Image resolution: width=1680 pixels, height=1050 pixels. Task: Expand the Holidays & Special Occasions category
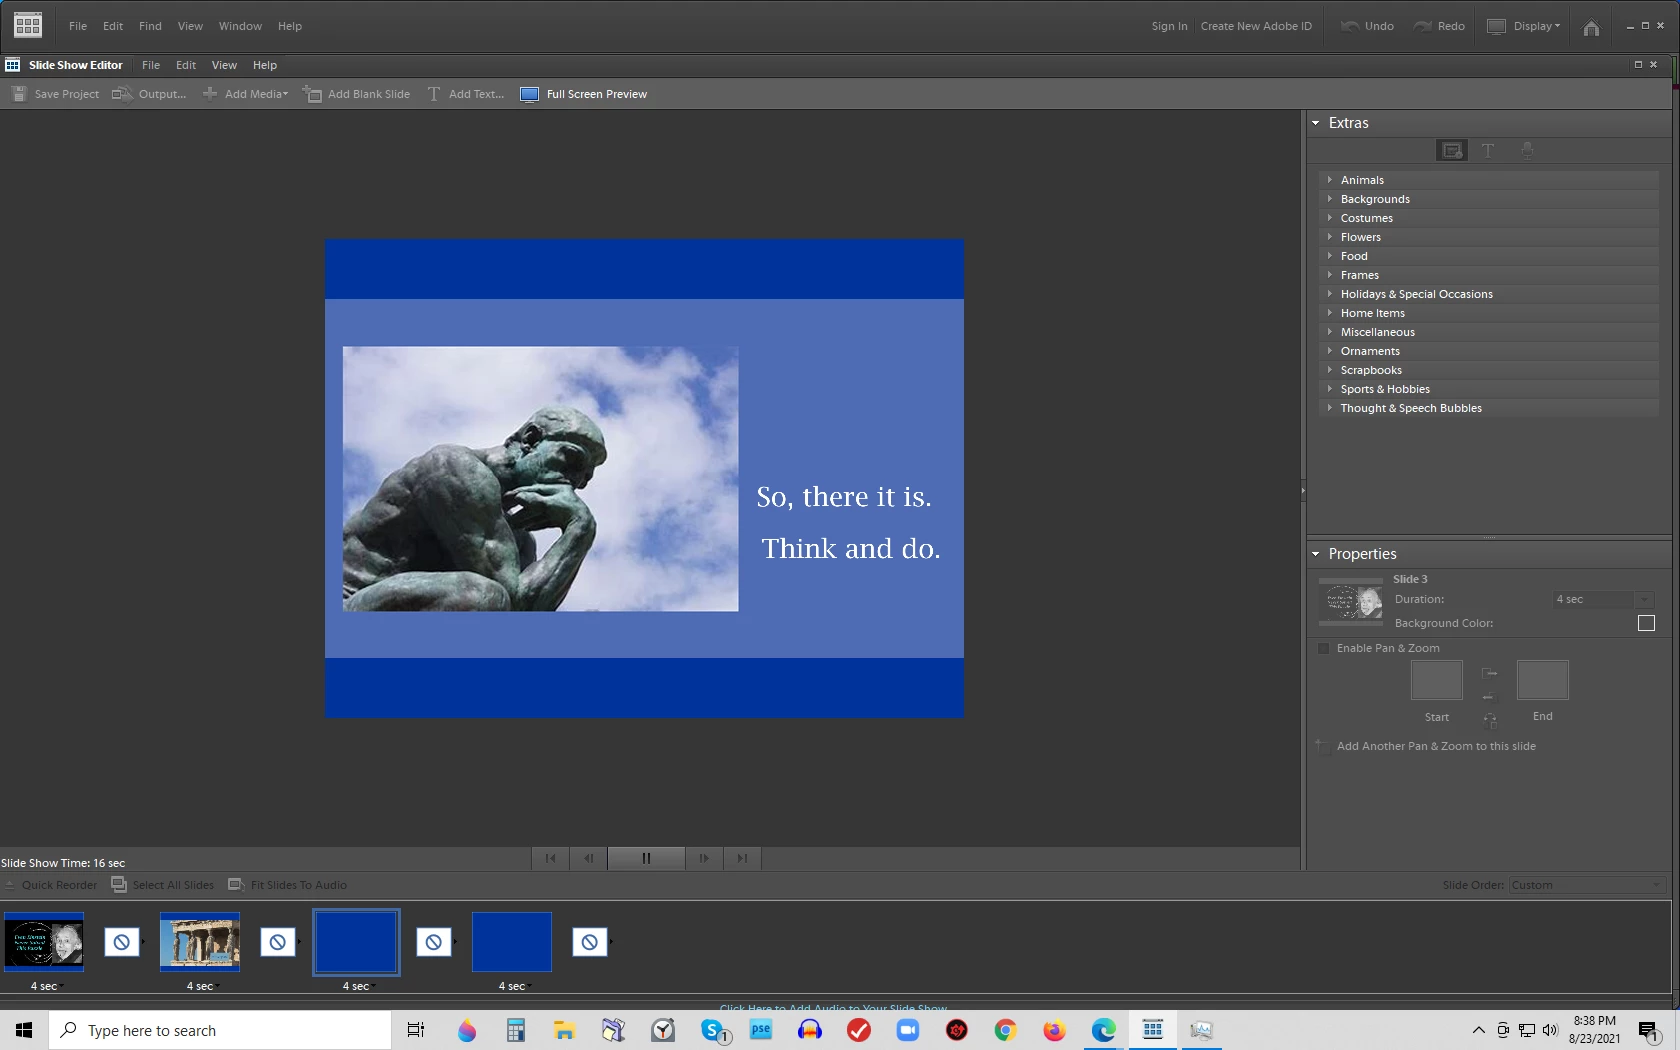tap(1330, 294)
